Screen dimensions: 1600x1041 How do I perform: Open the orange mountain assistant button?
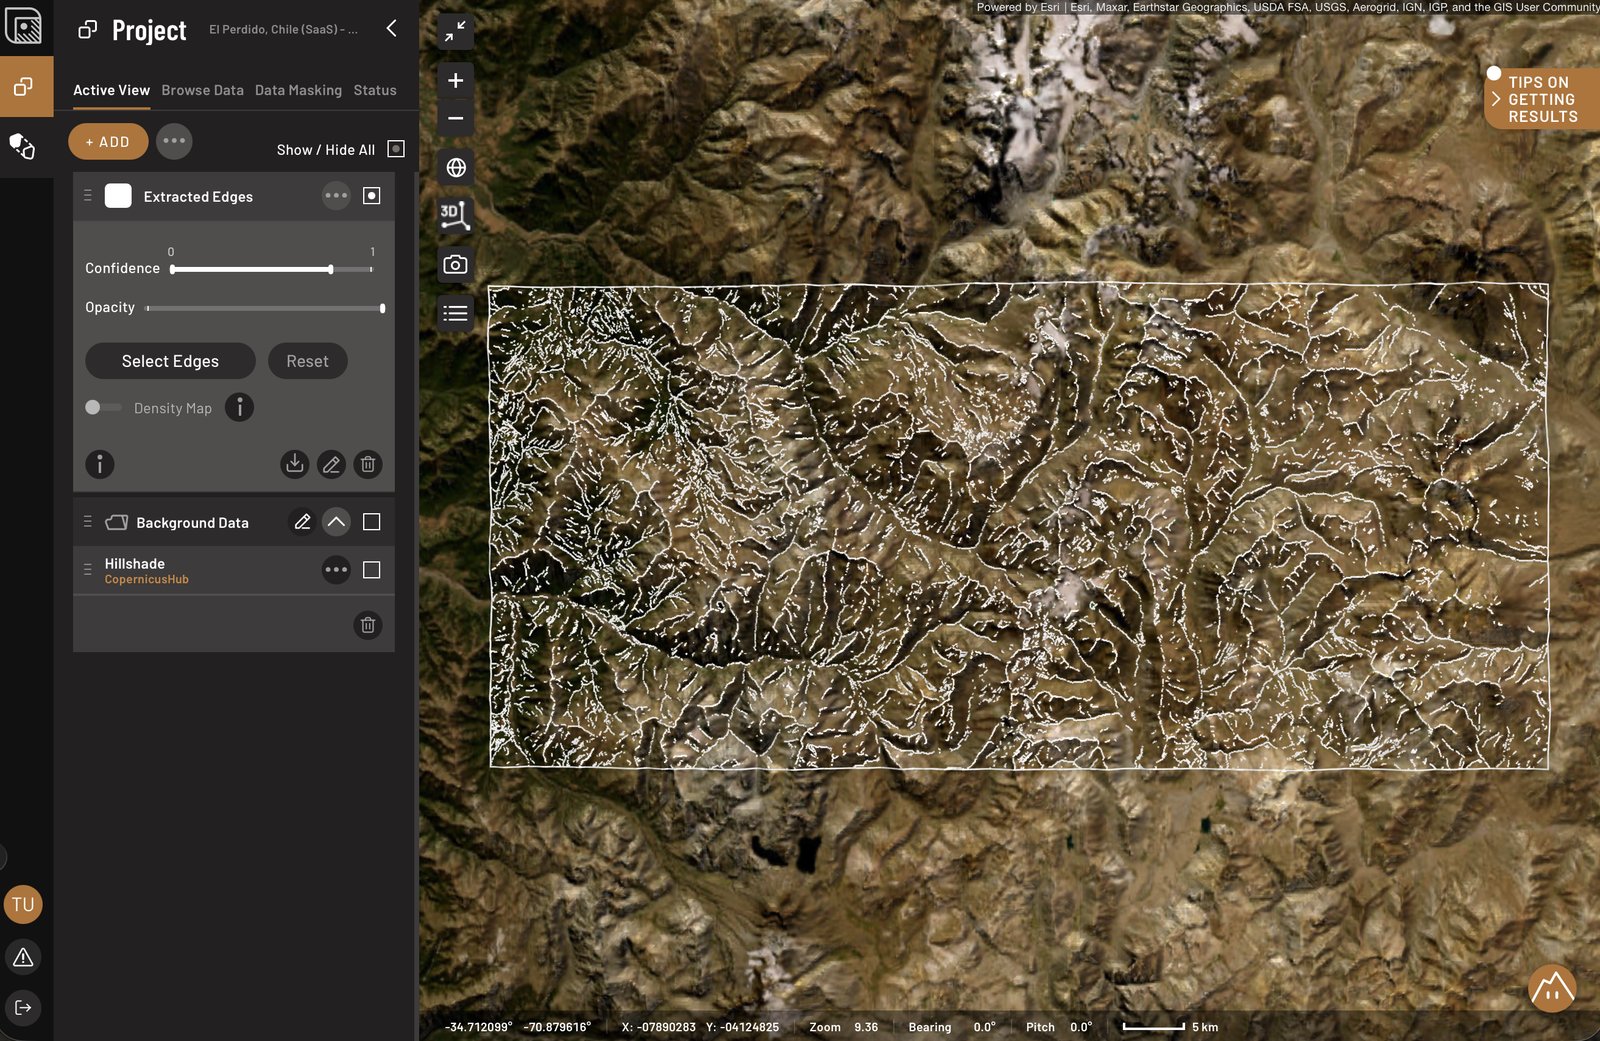(x=1552, y=988)
